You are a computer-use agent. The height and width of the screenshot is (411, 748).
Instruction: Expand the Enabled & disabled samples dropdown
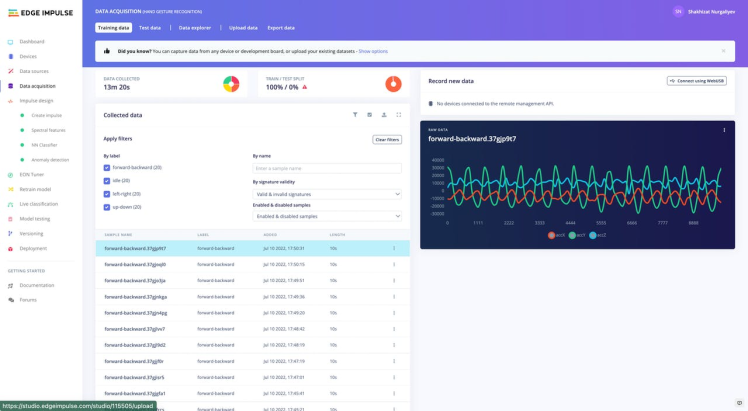click(327, 216)
